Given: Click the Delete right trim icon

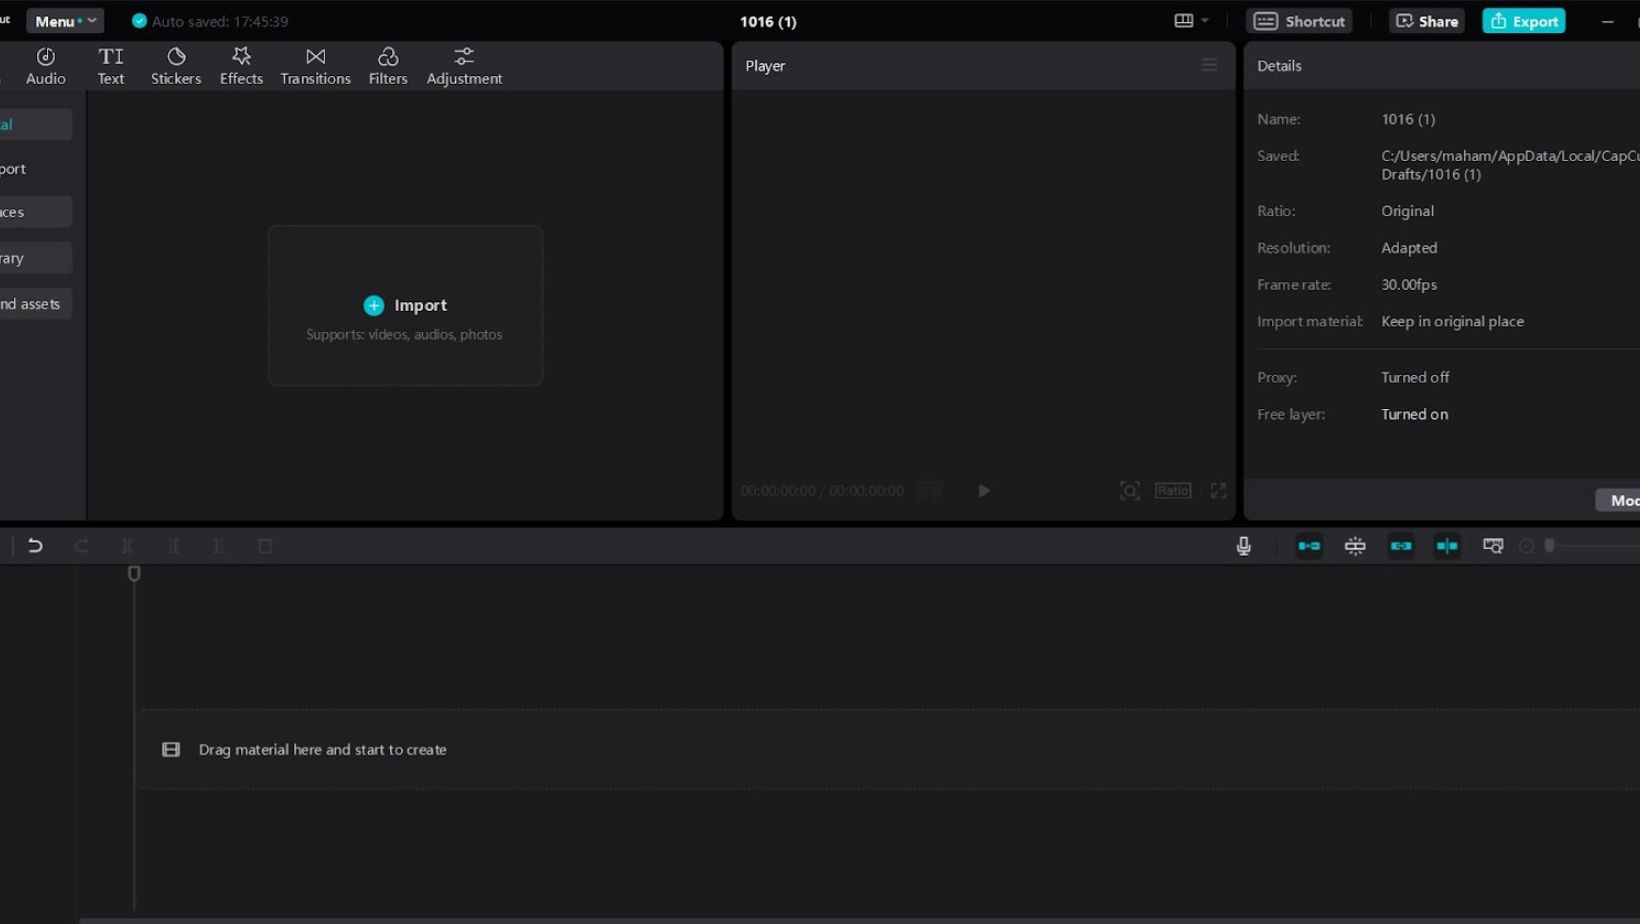Looking at the screenshot, I should [x=219, y=546].
